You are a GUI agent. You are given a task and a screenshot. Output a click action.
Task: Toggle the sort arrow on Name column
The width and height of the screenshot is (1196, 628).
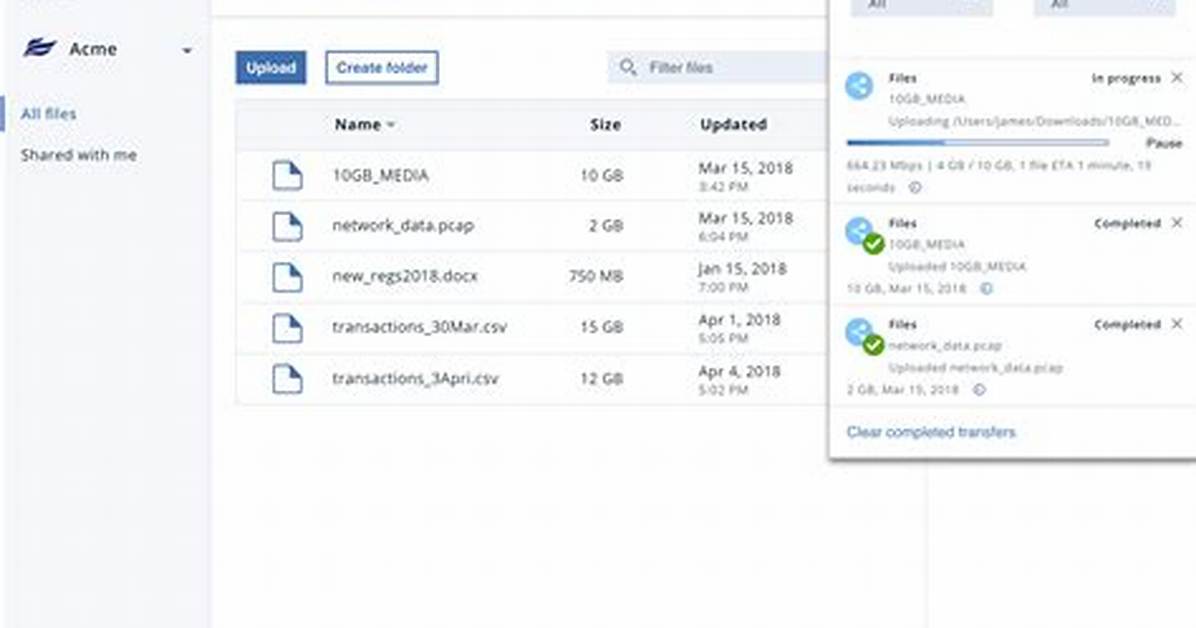click(x=391, y=124)
